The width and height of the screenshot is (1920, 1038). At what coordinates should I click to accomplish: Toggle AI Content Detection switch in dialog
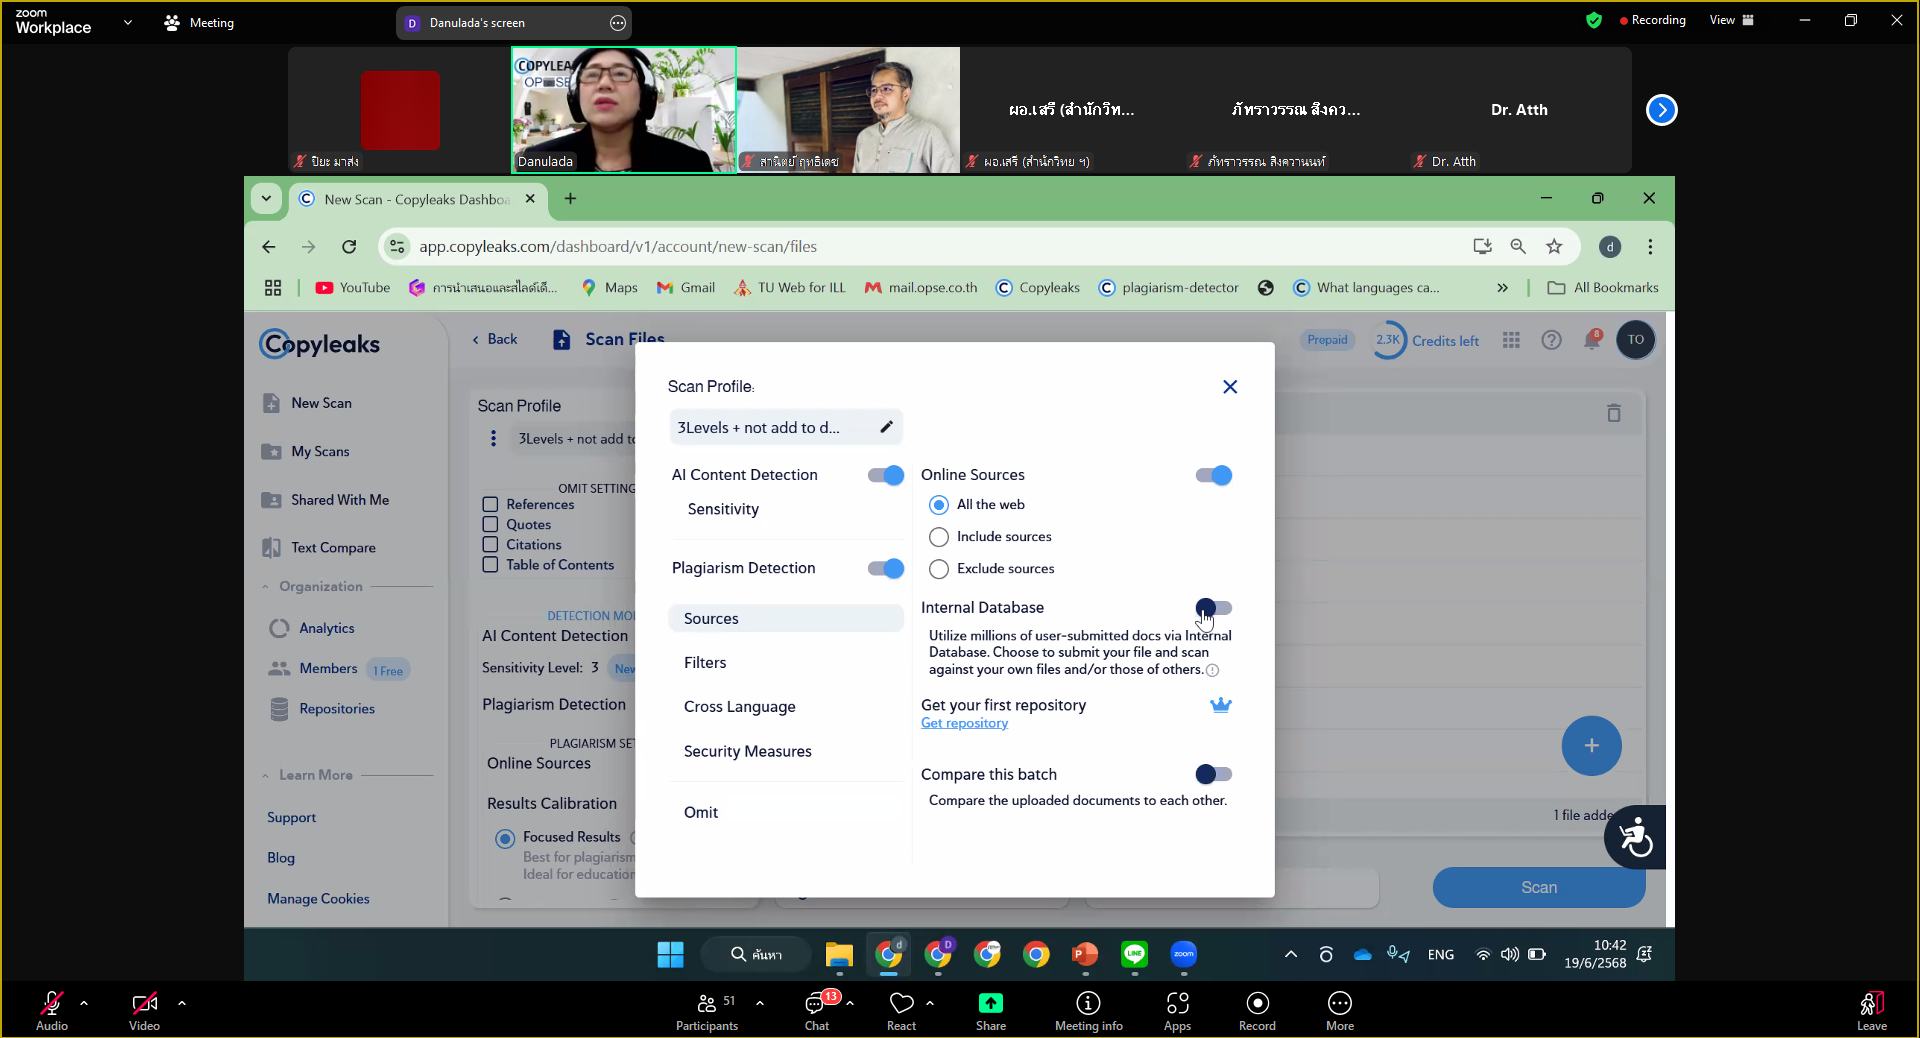(x=886, y=475)
